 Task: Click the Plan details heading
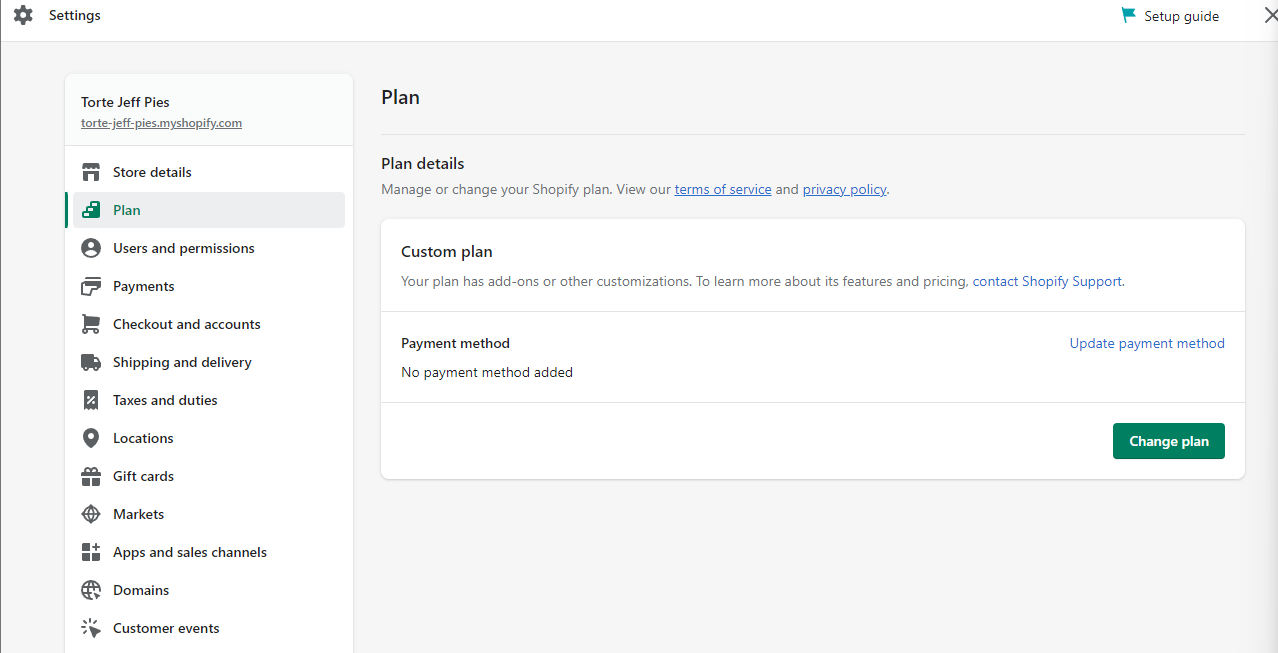pos(423,163)
